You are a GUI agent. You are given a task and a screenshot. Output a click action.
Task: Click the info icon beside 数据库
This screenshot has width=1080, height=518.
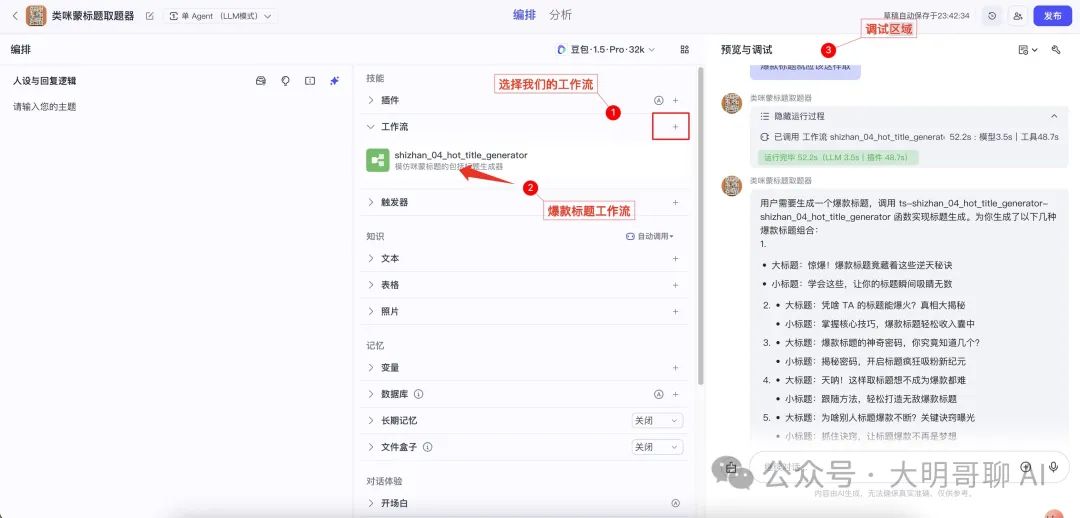pyautogui.click(x=419, y=395)
